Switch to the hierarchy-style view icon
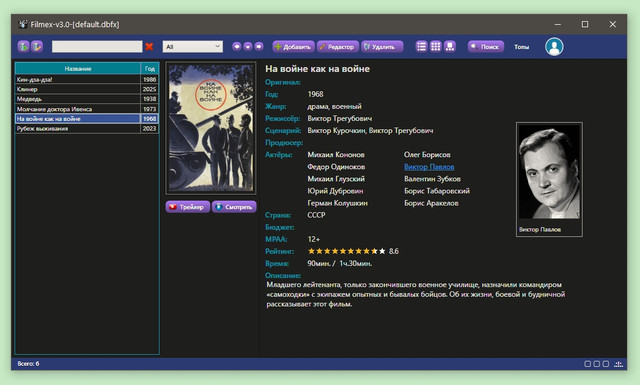Image resolution: width=640 pixels, height=385 pixels. click(x=450, y=47)
